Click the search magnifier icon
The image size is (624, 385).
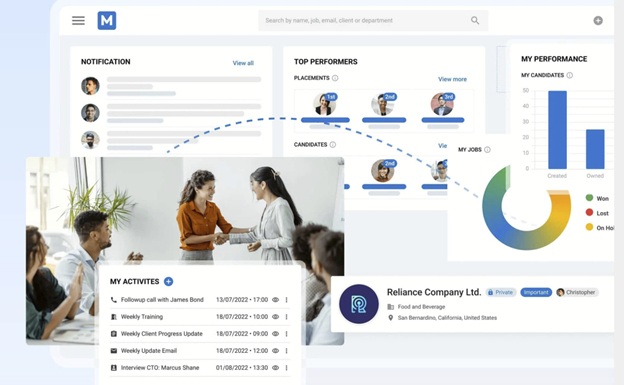[x=475, y=20]
